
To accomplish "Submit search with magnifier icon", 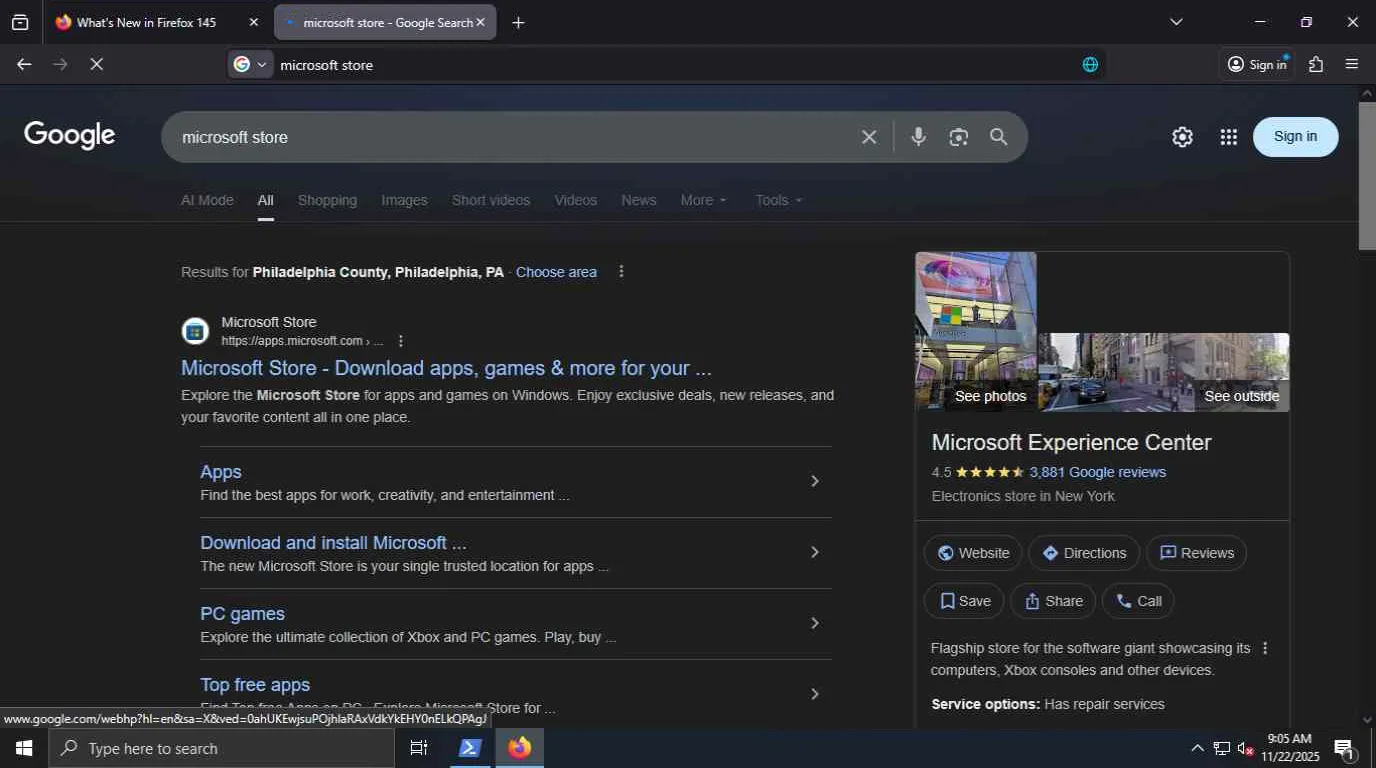I will (x=998, y=137).
